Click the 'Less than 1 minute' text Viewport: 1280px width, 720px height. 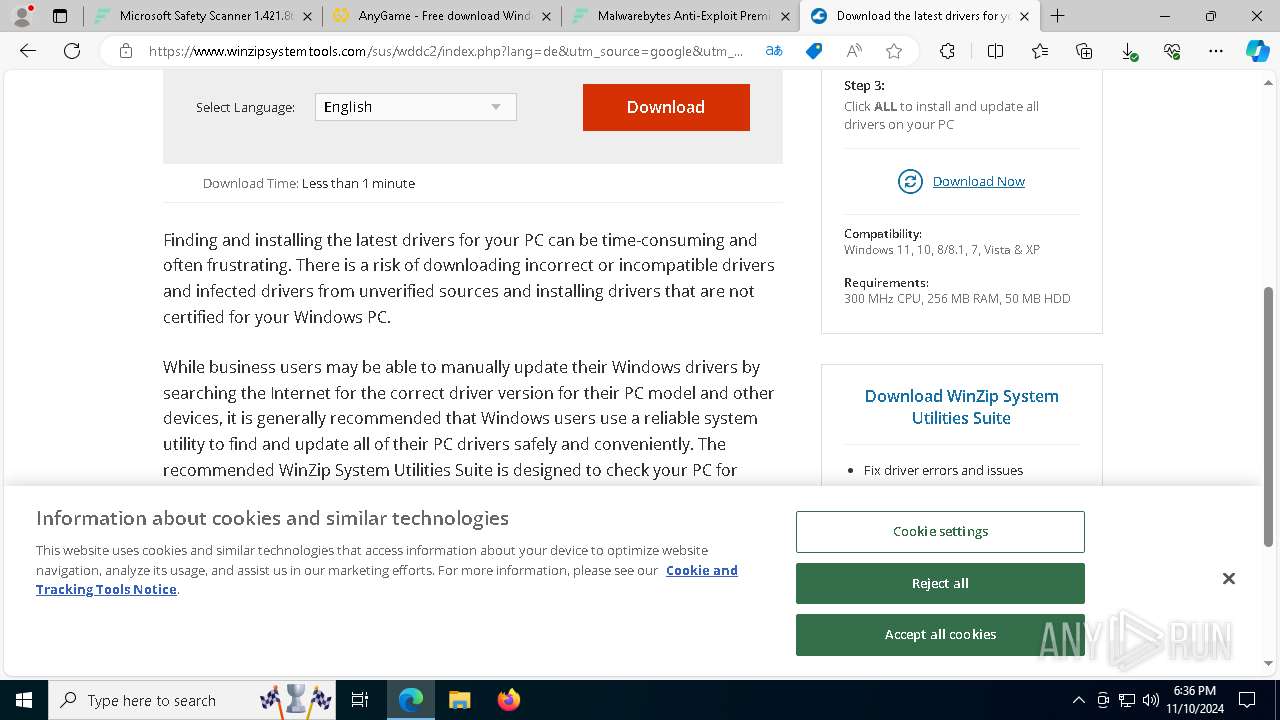(x=358, y=183)
